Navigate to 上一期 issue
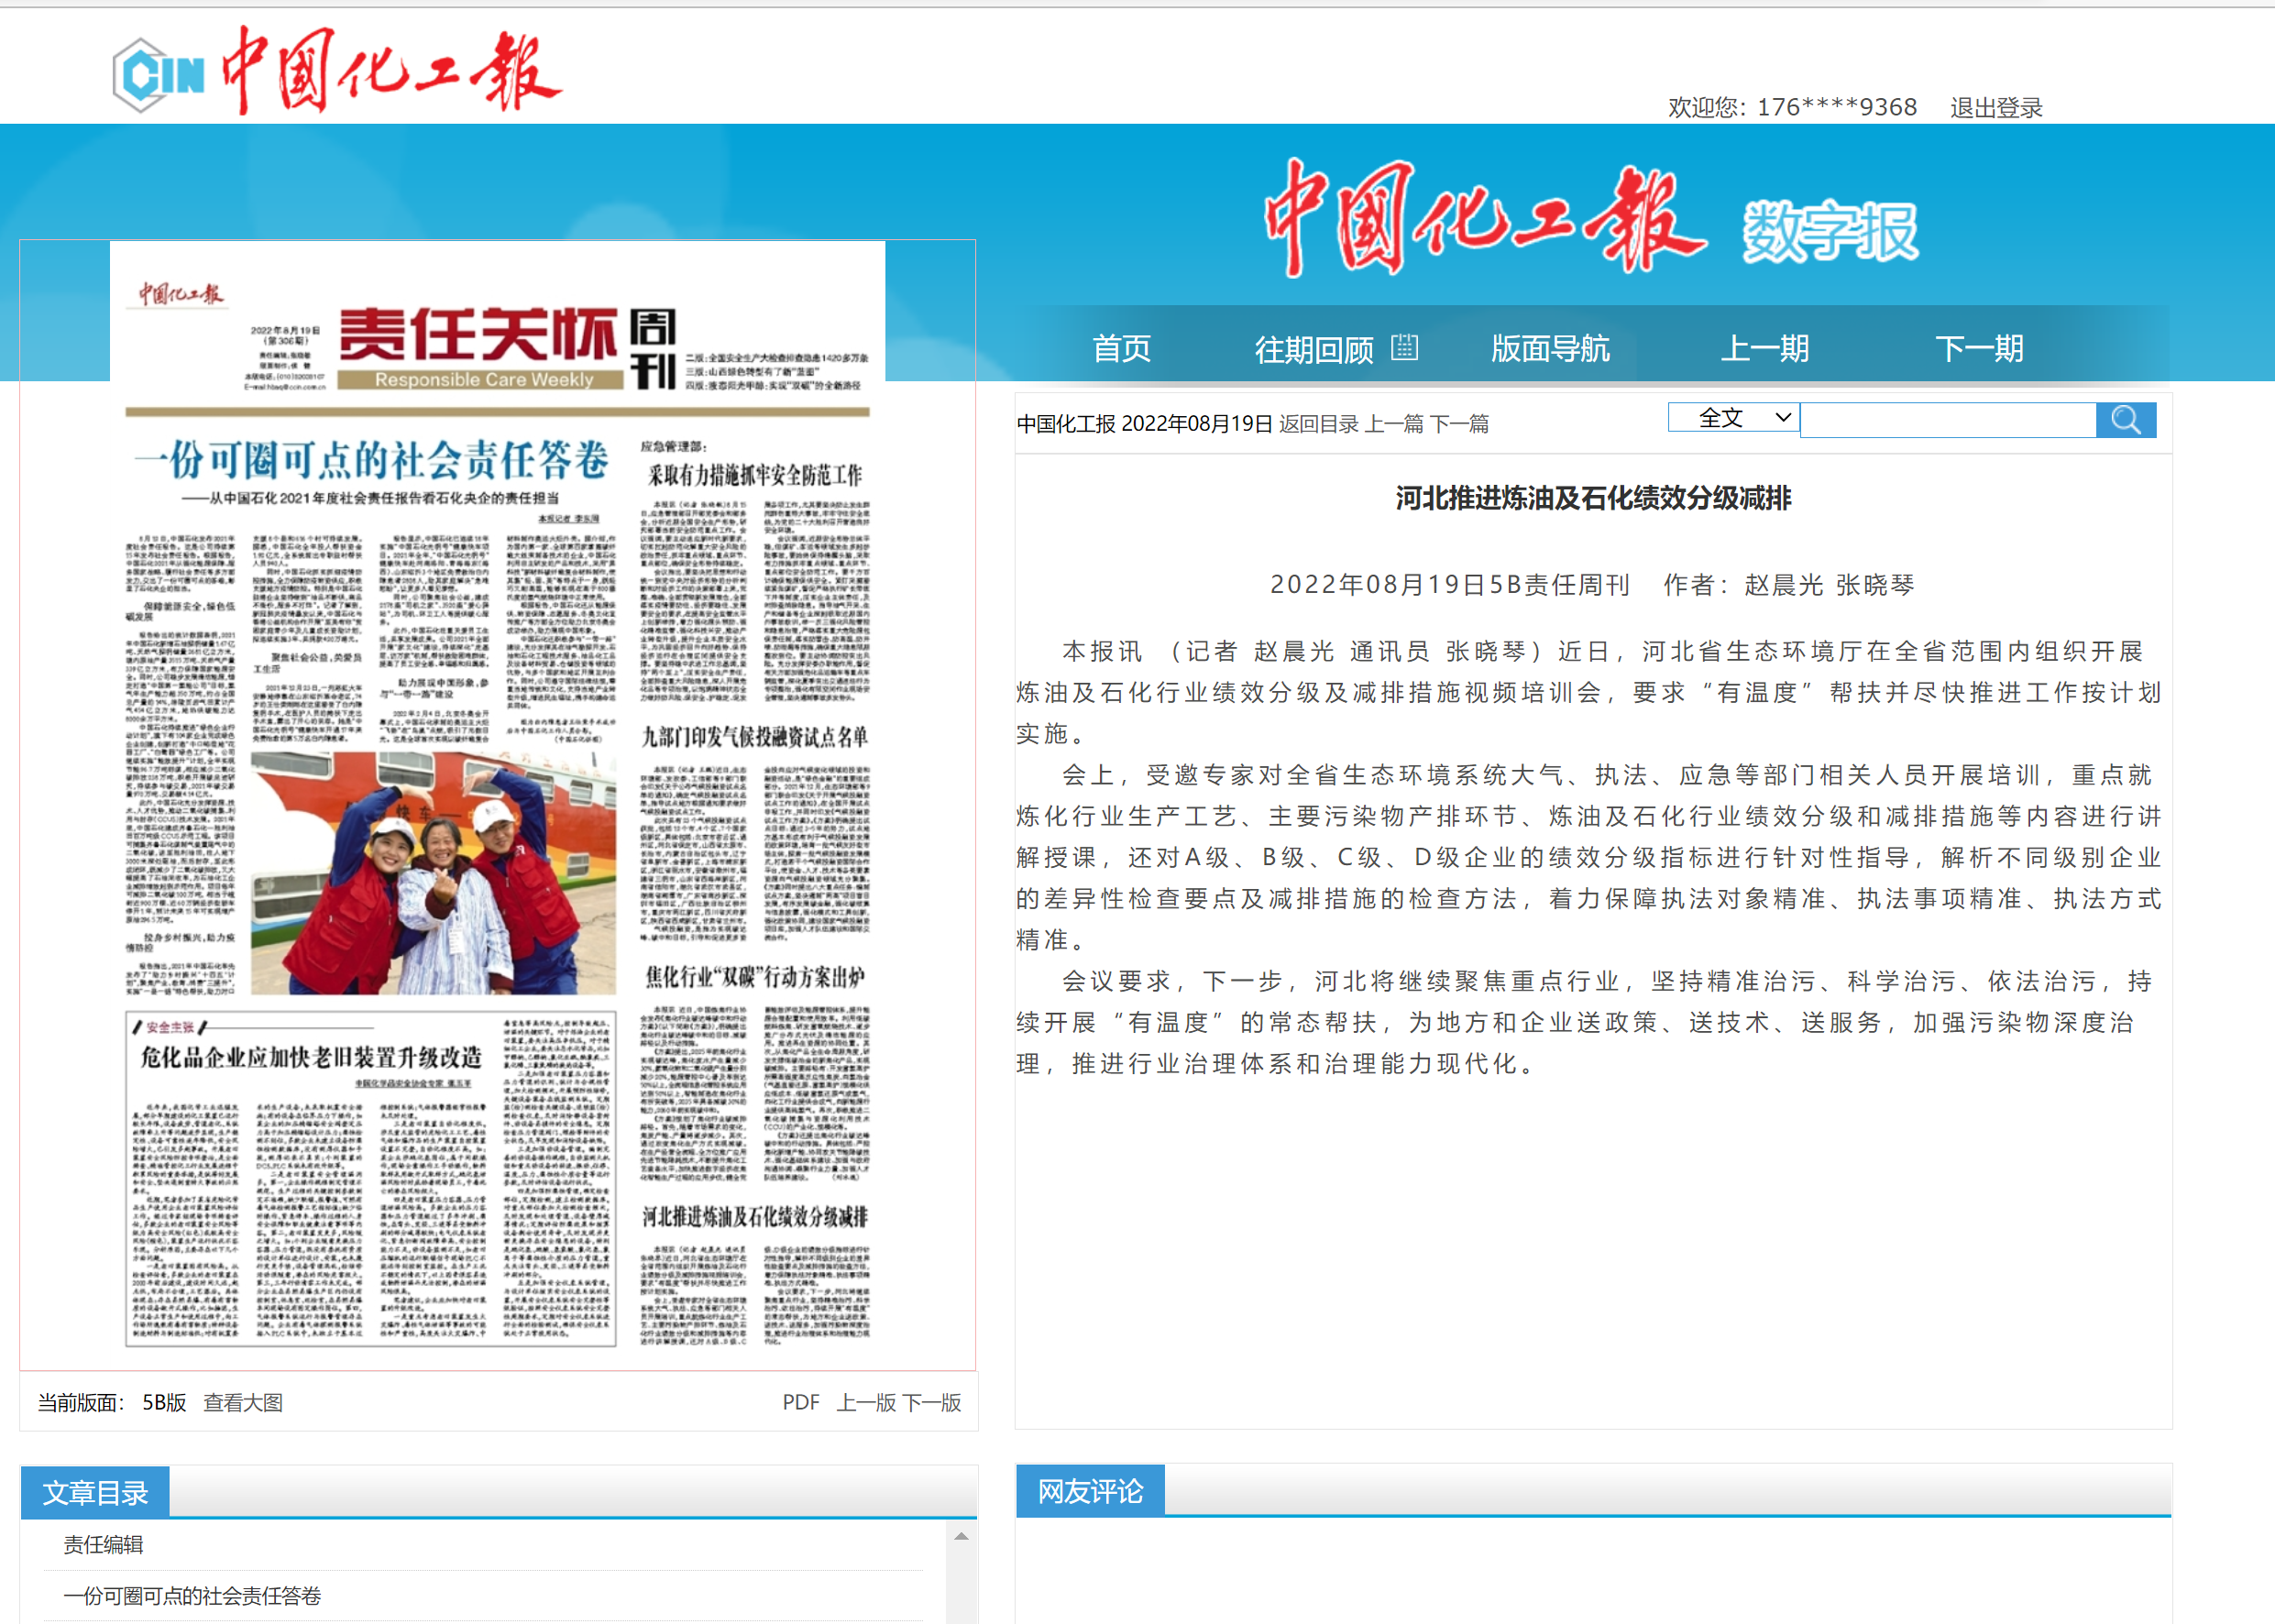The width and height of the screenshot is (2275, 1624). pyautogui.click(x=1764, y=349)
